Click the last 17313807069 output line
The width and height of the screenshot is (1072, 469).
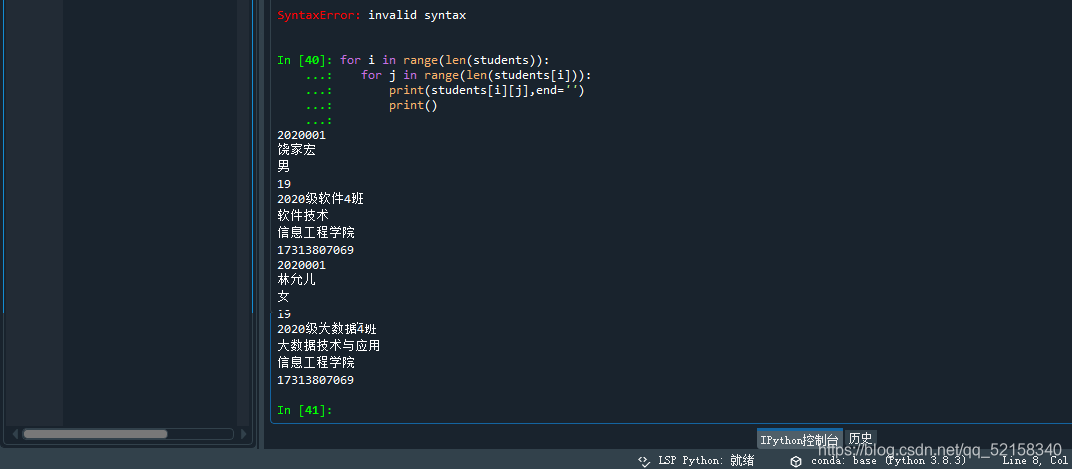click(315, 380)
